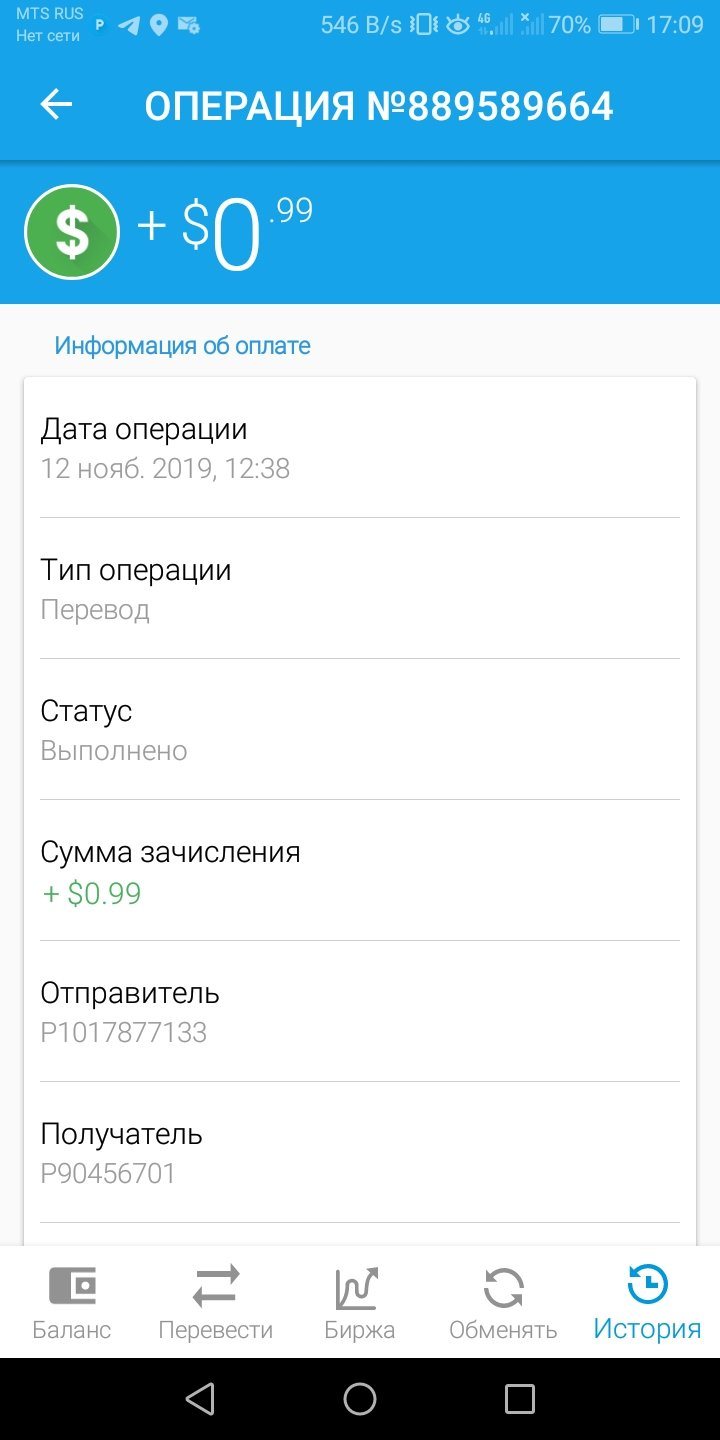The image size is (720, 1440).
Task: Tap the Перевести transfer arrows icon
Action: [x=216, y=1287]
